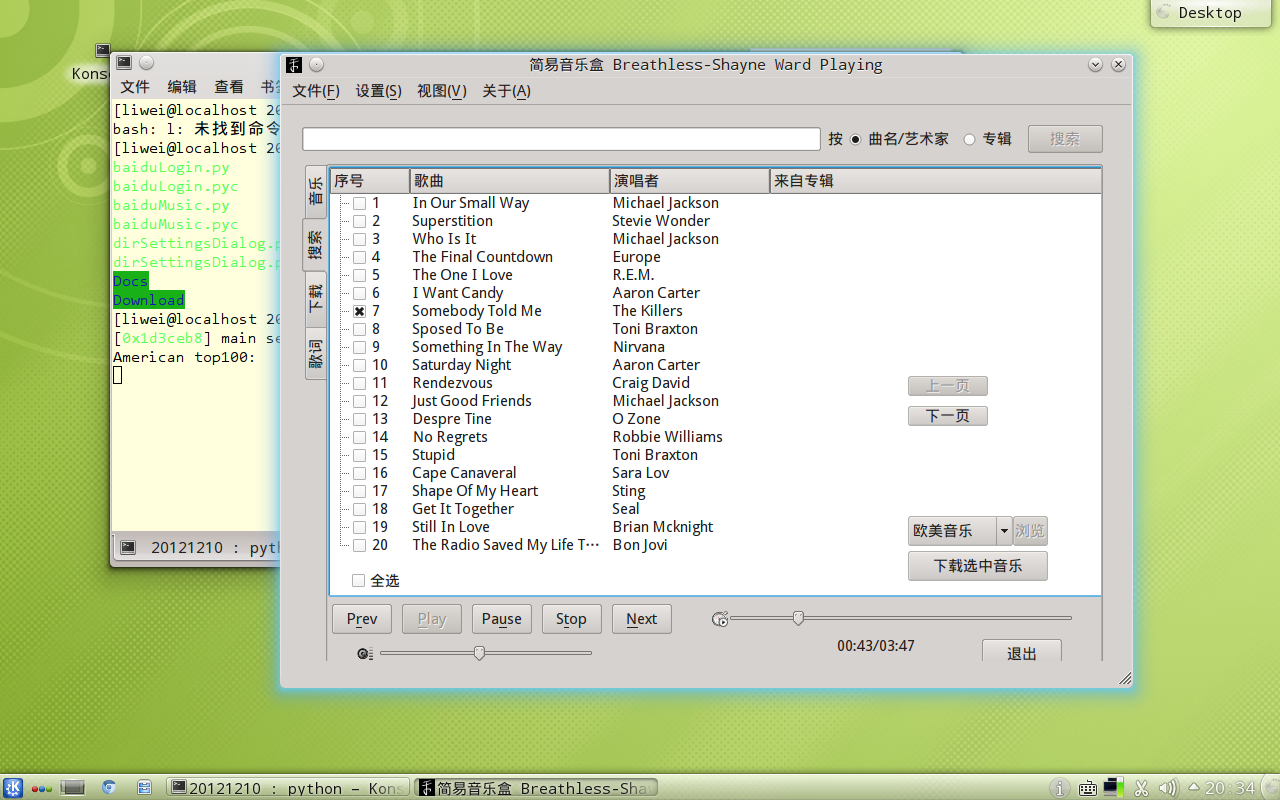Open the clipboard scissors tray icon
The height and width of the screenshot is (800, 1280).
1141,788
